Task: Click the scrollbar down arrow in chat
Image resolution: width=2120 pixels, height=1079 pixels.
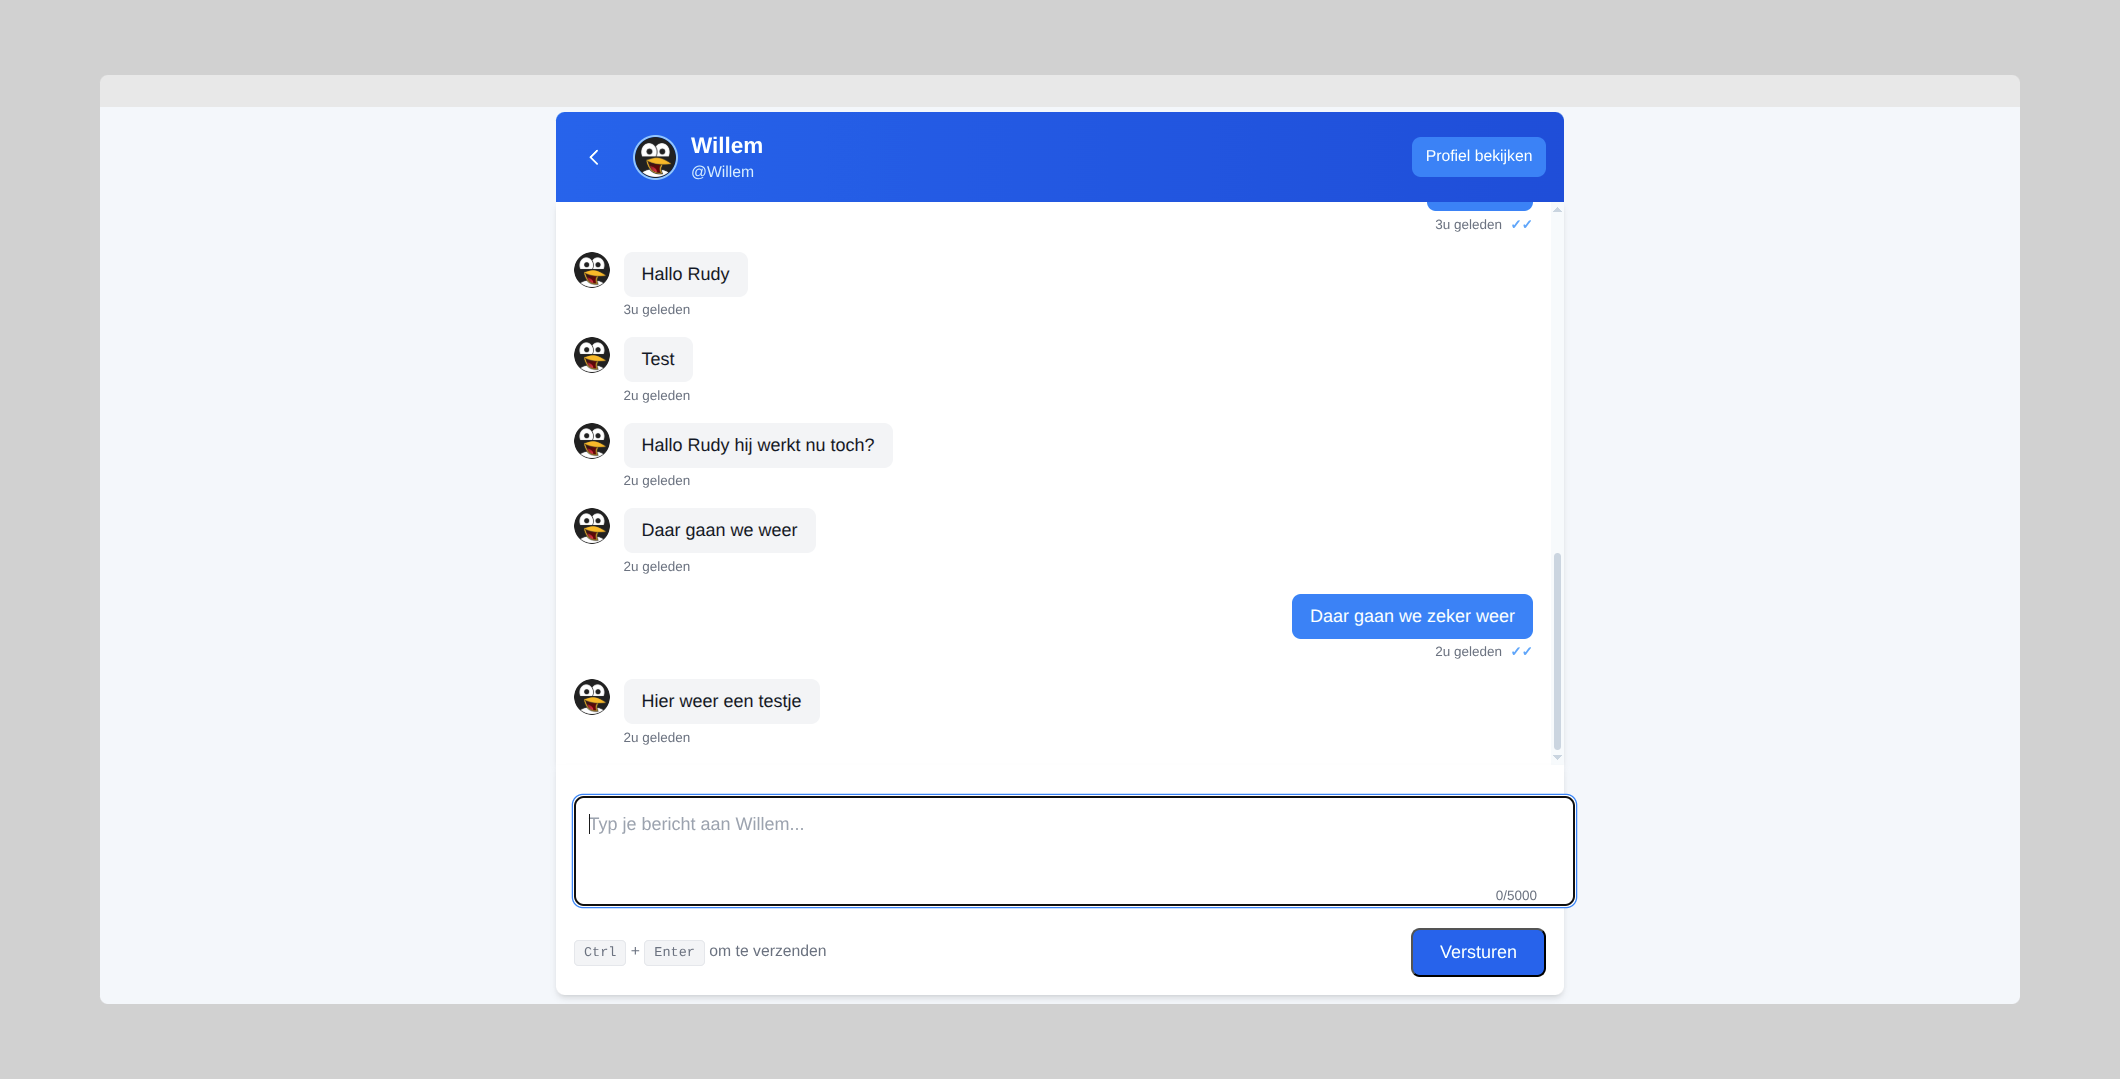Action: [x=1557, y=758]
